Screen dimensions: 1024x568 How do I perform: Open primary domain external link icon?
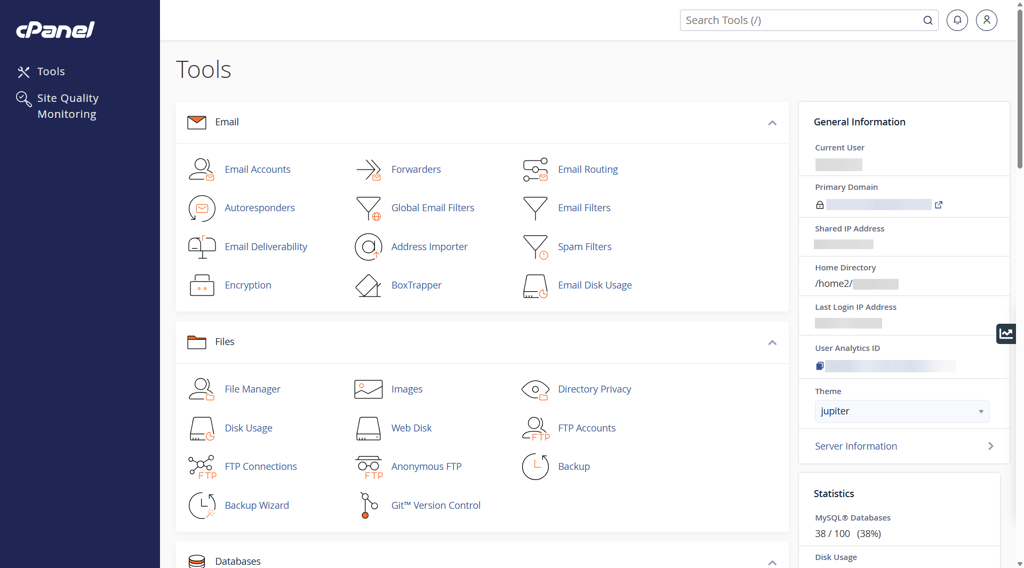938,205
